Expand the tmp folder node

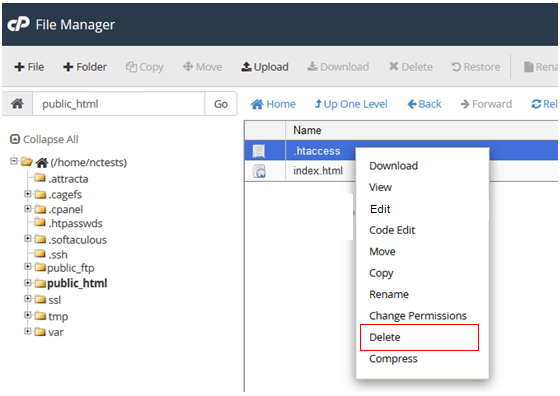pos(28,315)
